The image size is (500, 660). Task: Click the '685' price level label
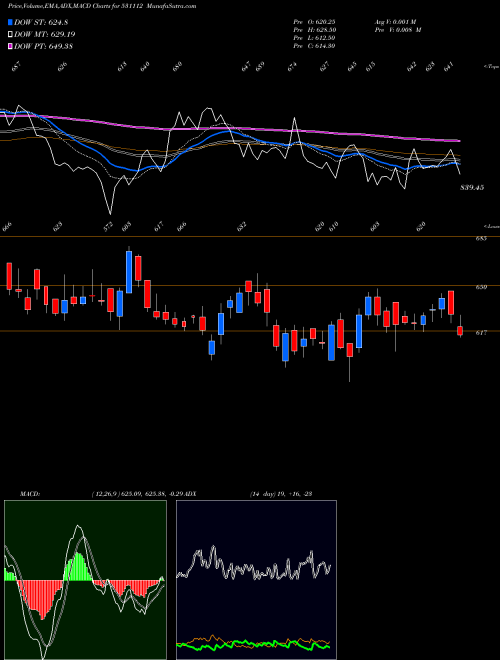coord(482,239)
